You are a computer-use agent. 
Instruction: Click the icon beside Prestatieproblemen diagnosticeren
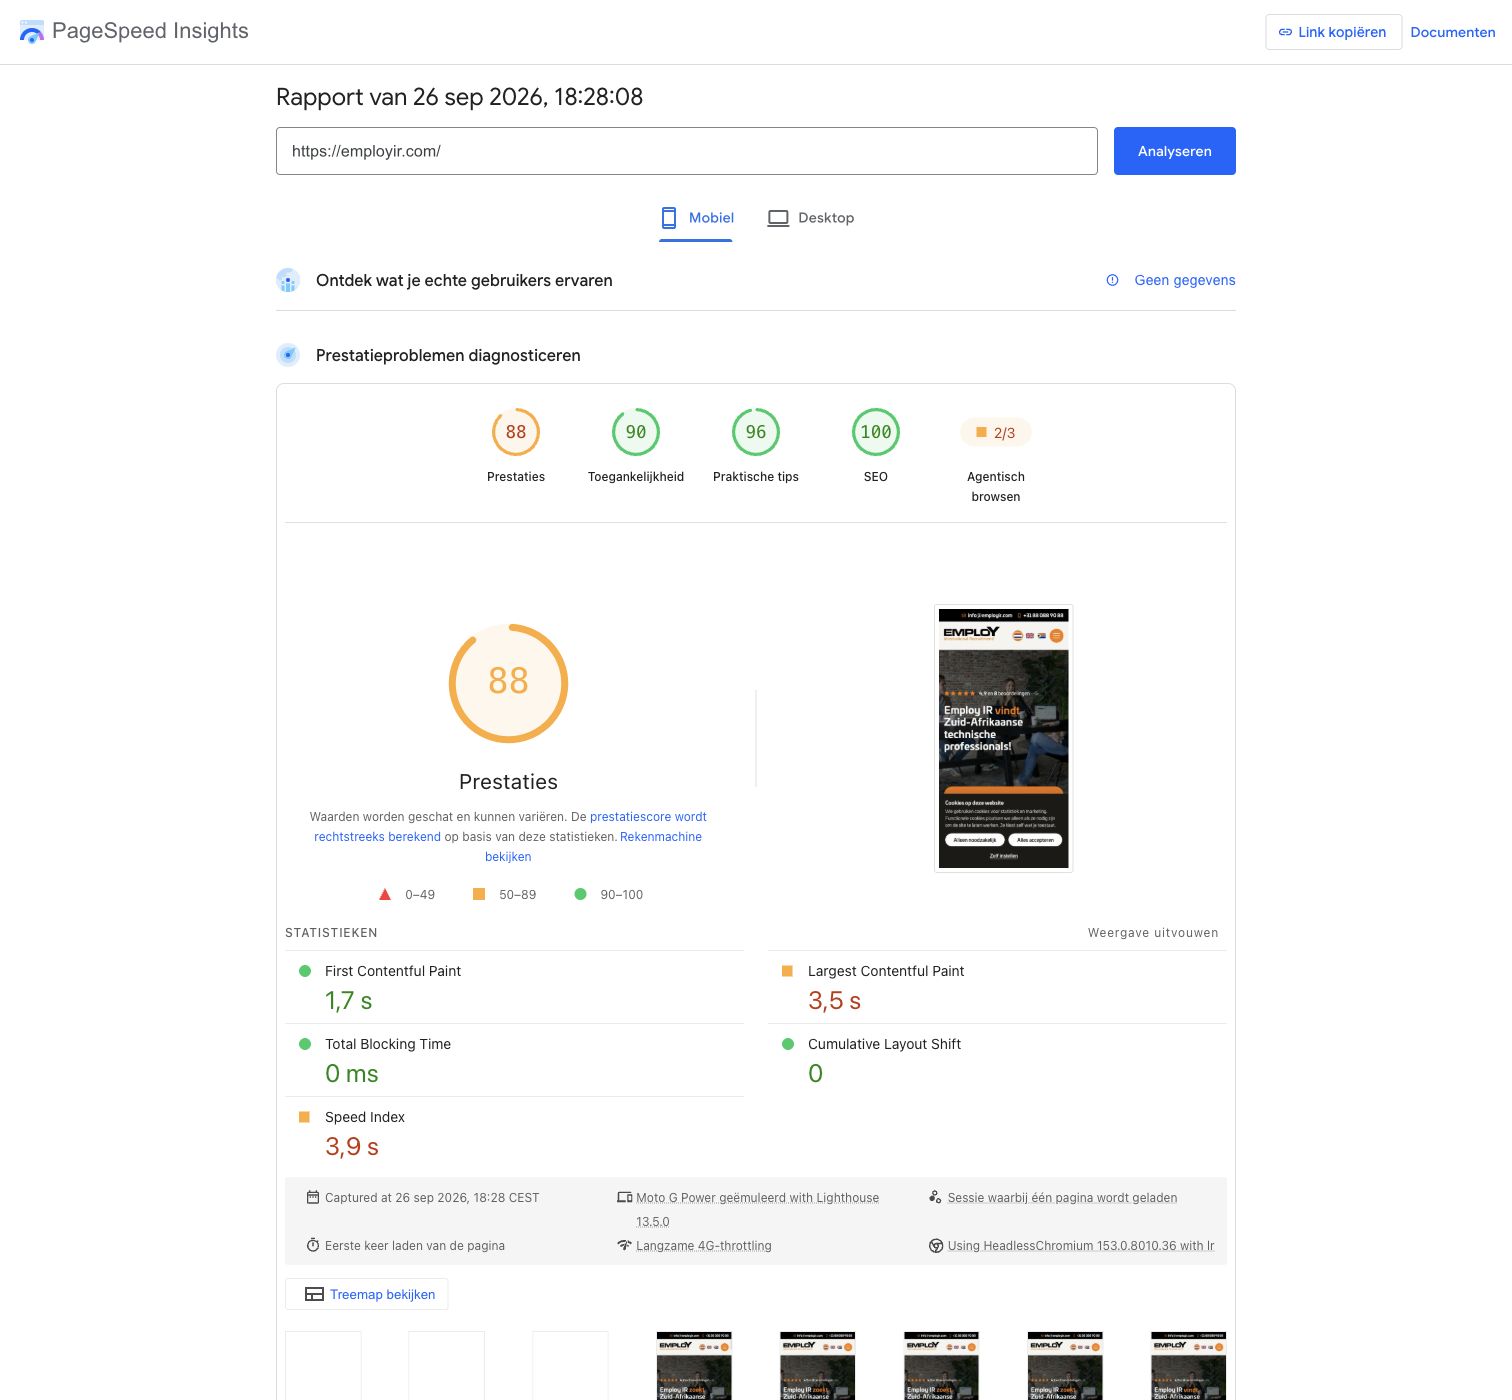[288, 355]
